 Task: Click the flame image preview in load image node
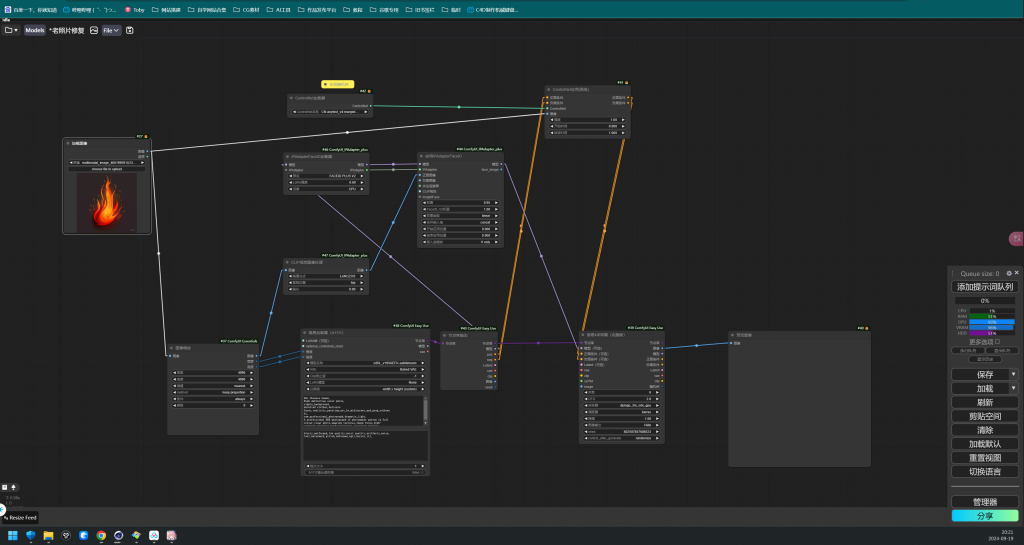click(106, 203)
